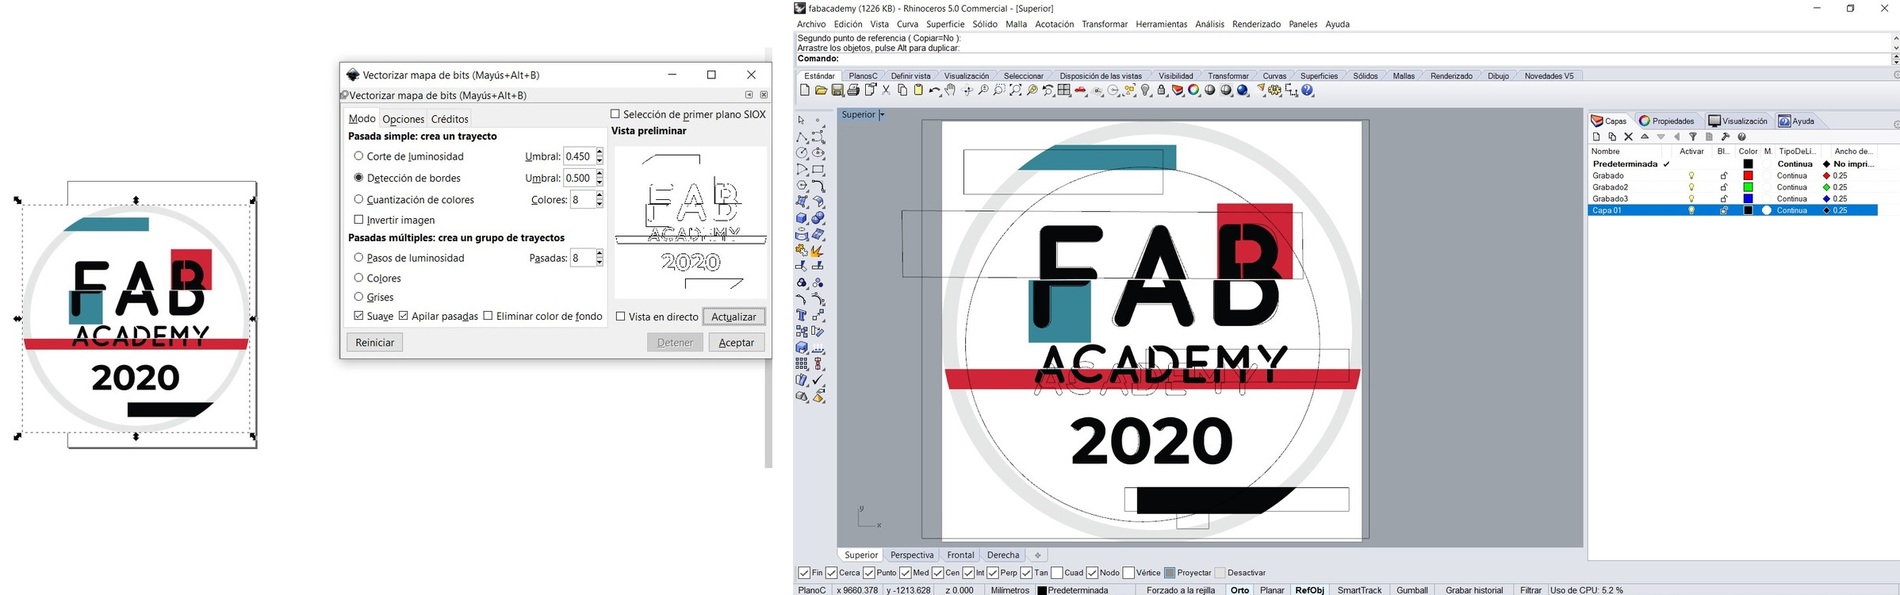Toggle Cerca osnap checkbox
Image resolution: width=1900 pixels, height=595 pixels.
tap(831, 573)
